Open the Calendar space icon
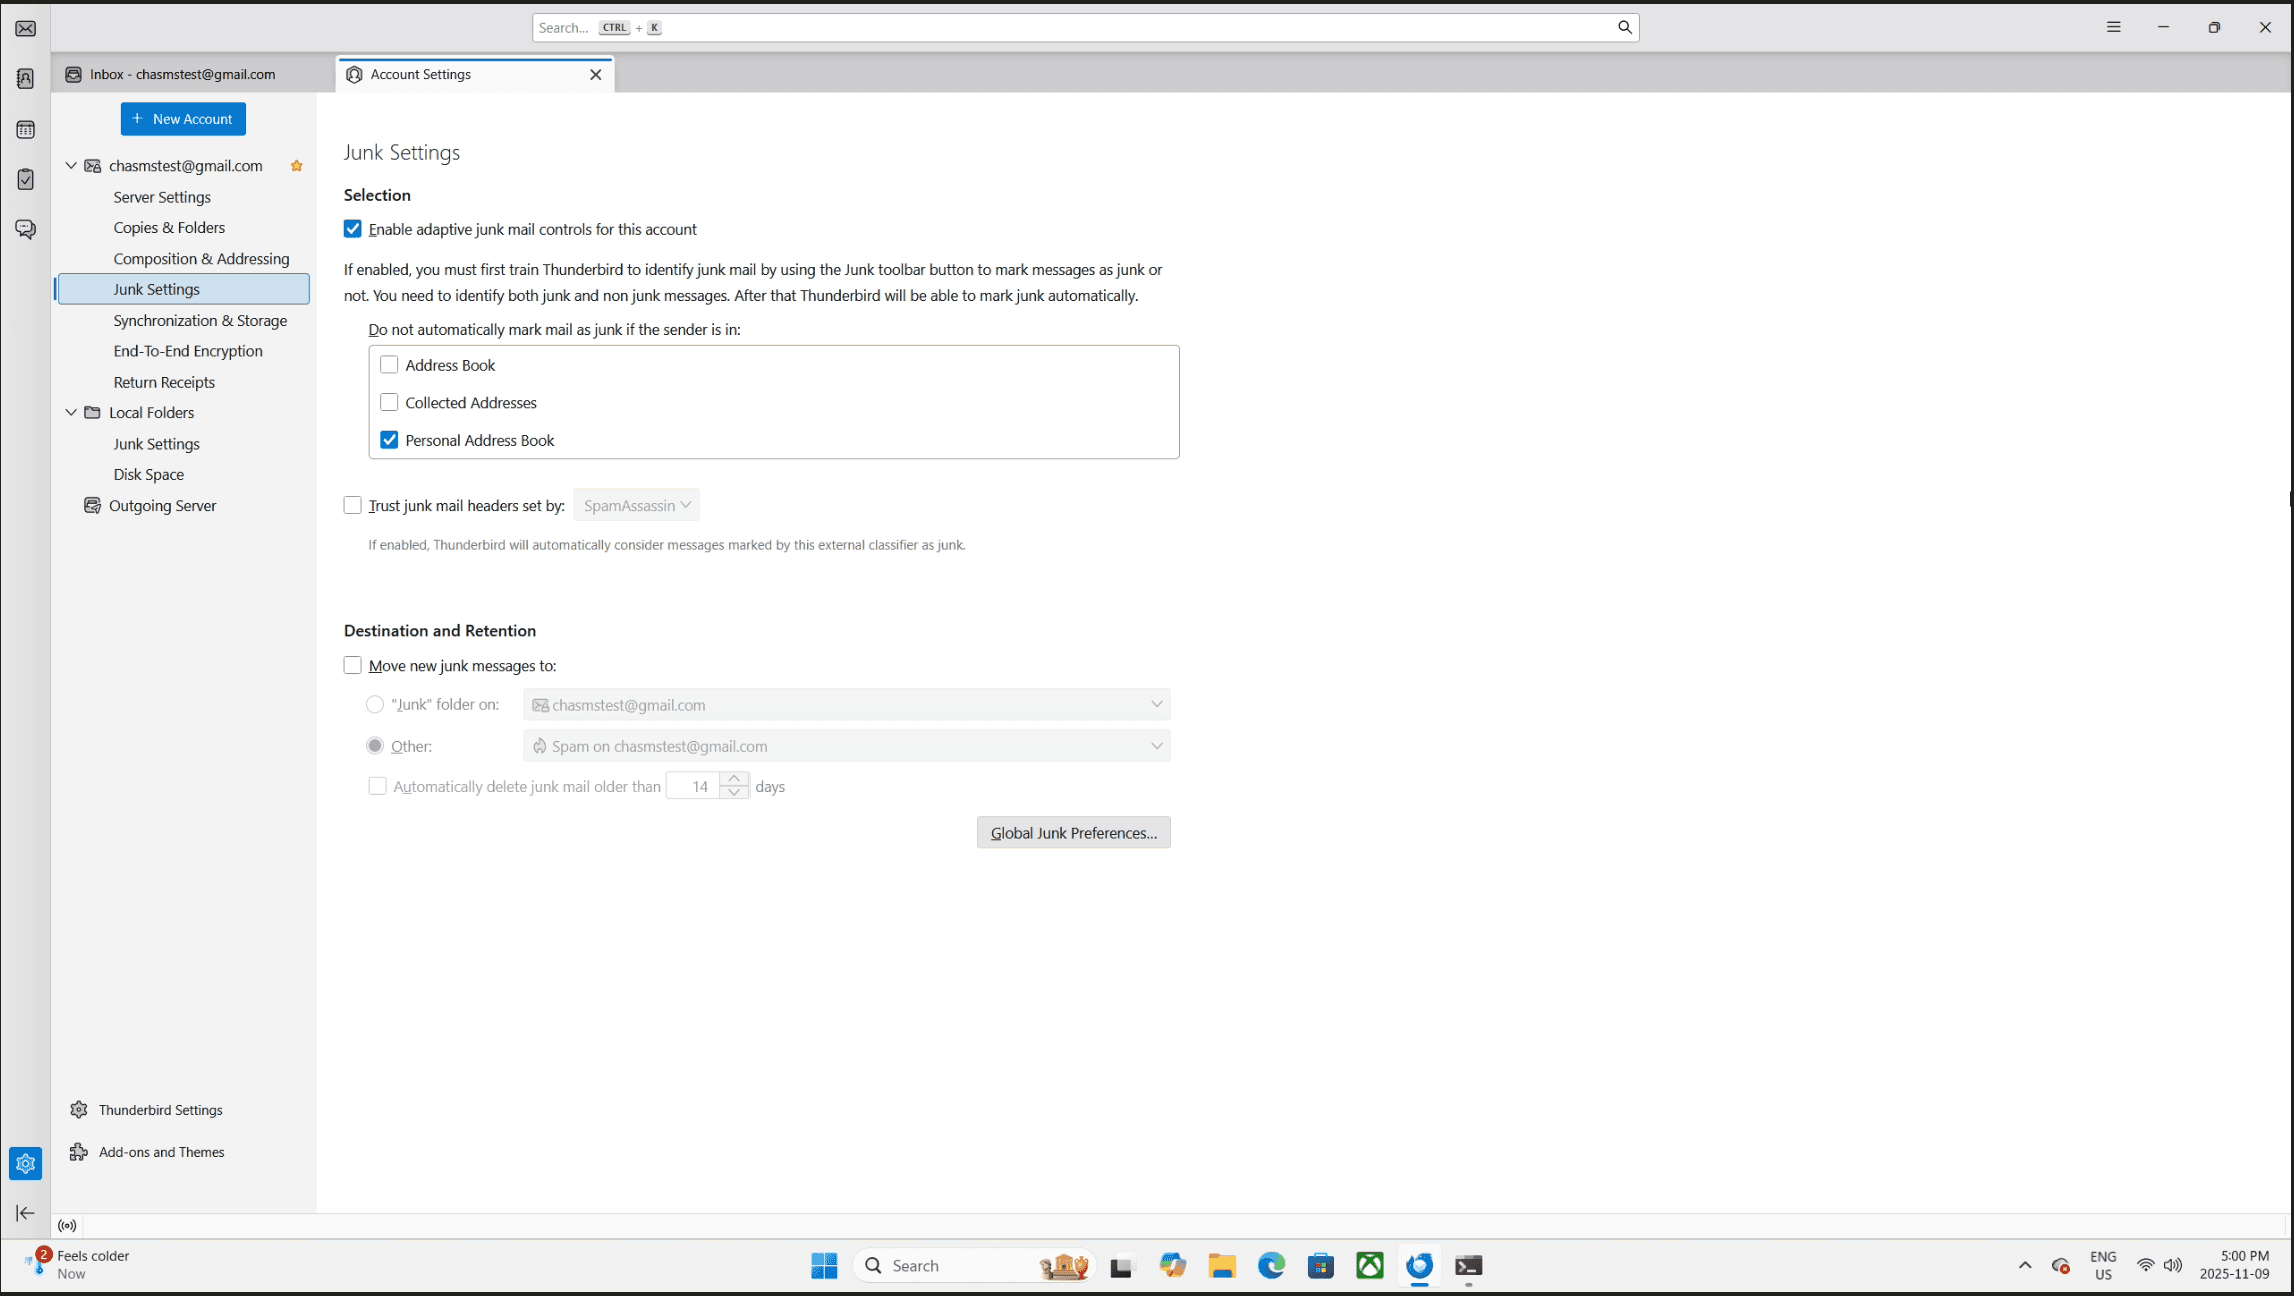 (x=26, y=130)
